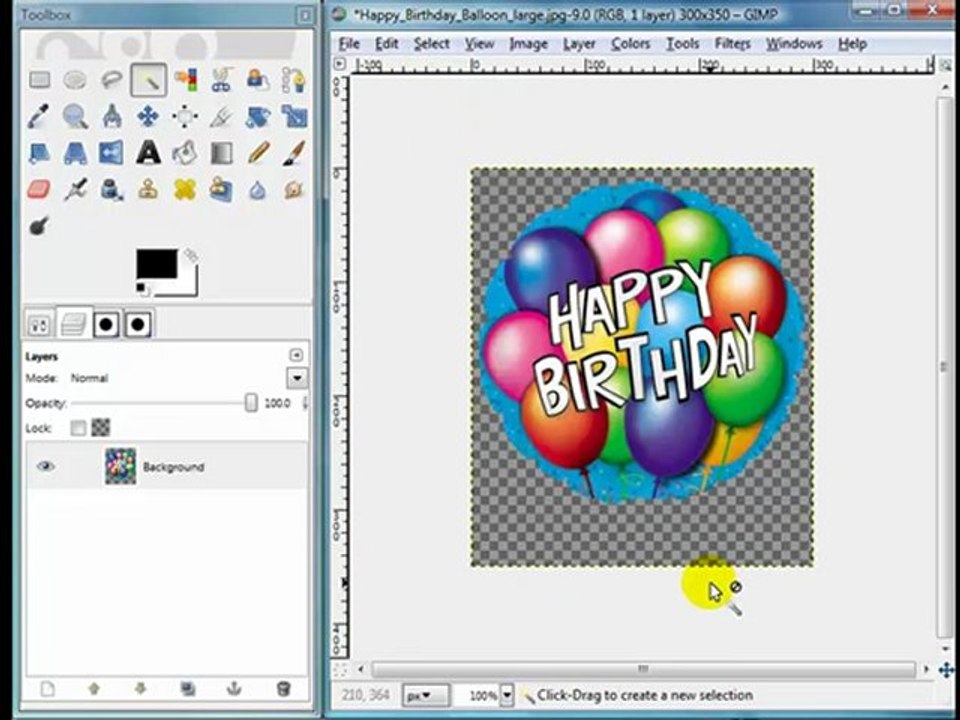Select the Dodge/Burn tool
This screenshot has width=960, height=720.
click(x=39, y=226)
